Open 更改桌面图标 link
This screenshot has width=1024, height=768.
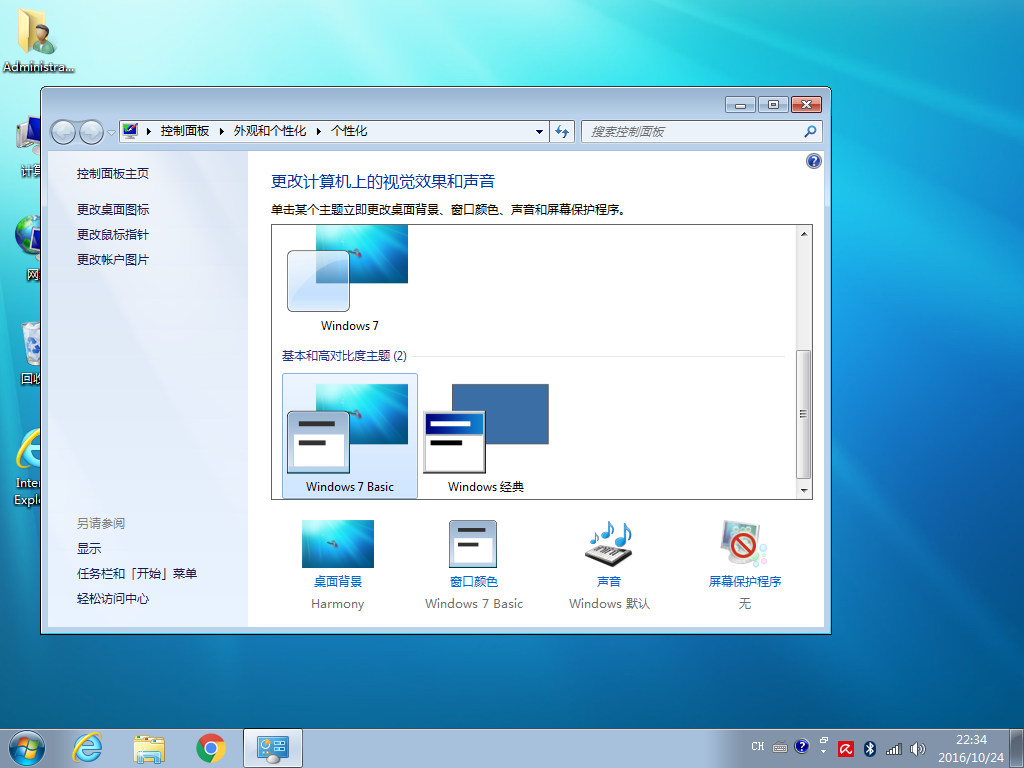click(x=112, y=209)
